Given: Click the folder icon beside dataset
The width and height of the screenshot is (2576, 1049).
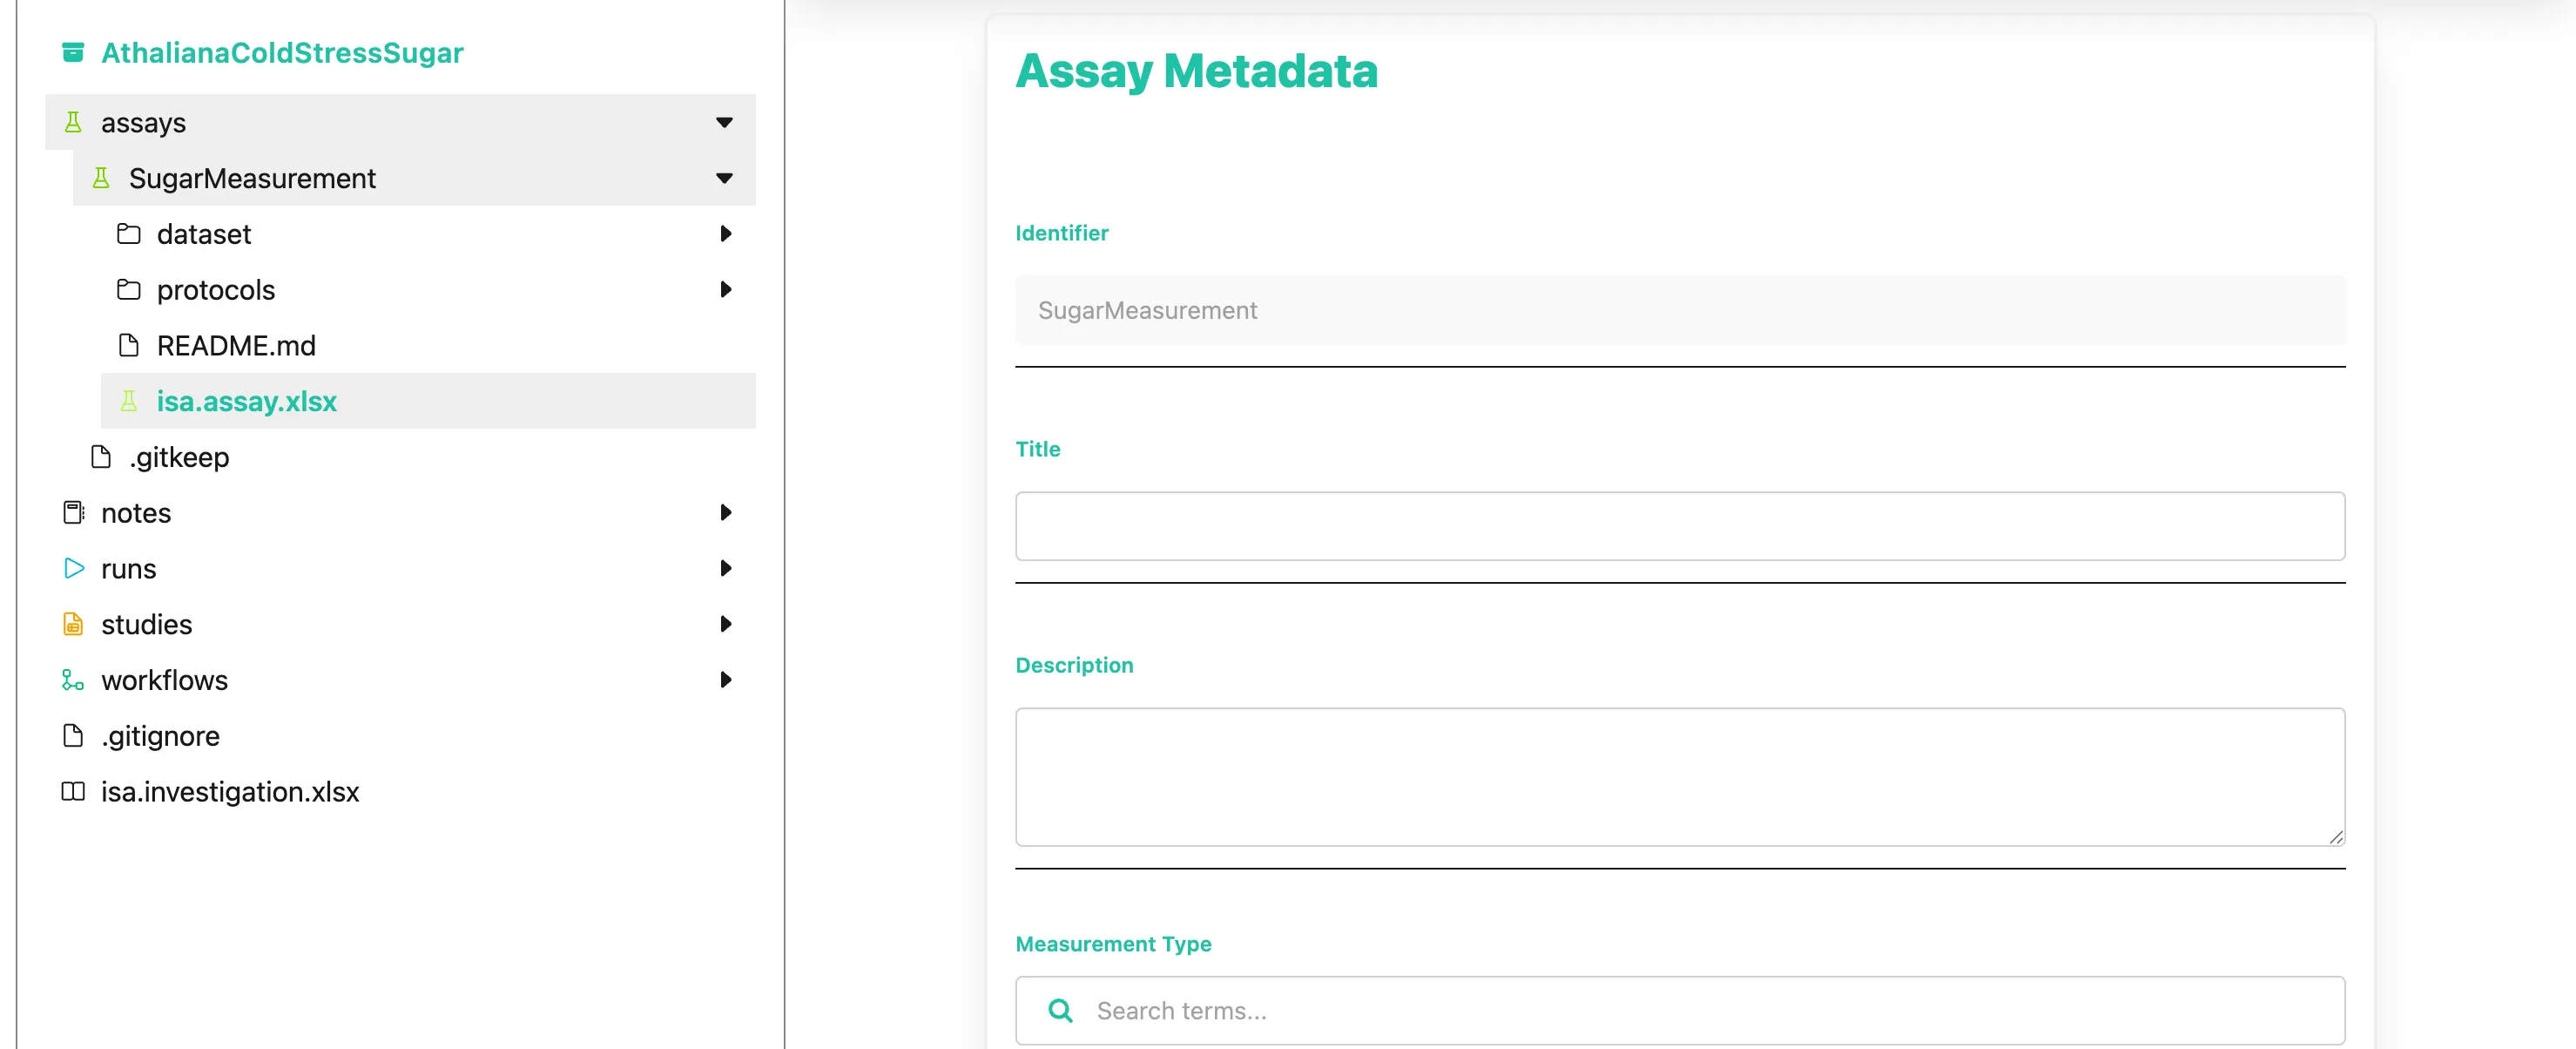Looking at the screenshot, I should (129, 234).
